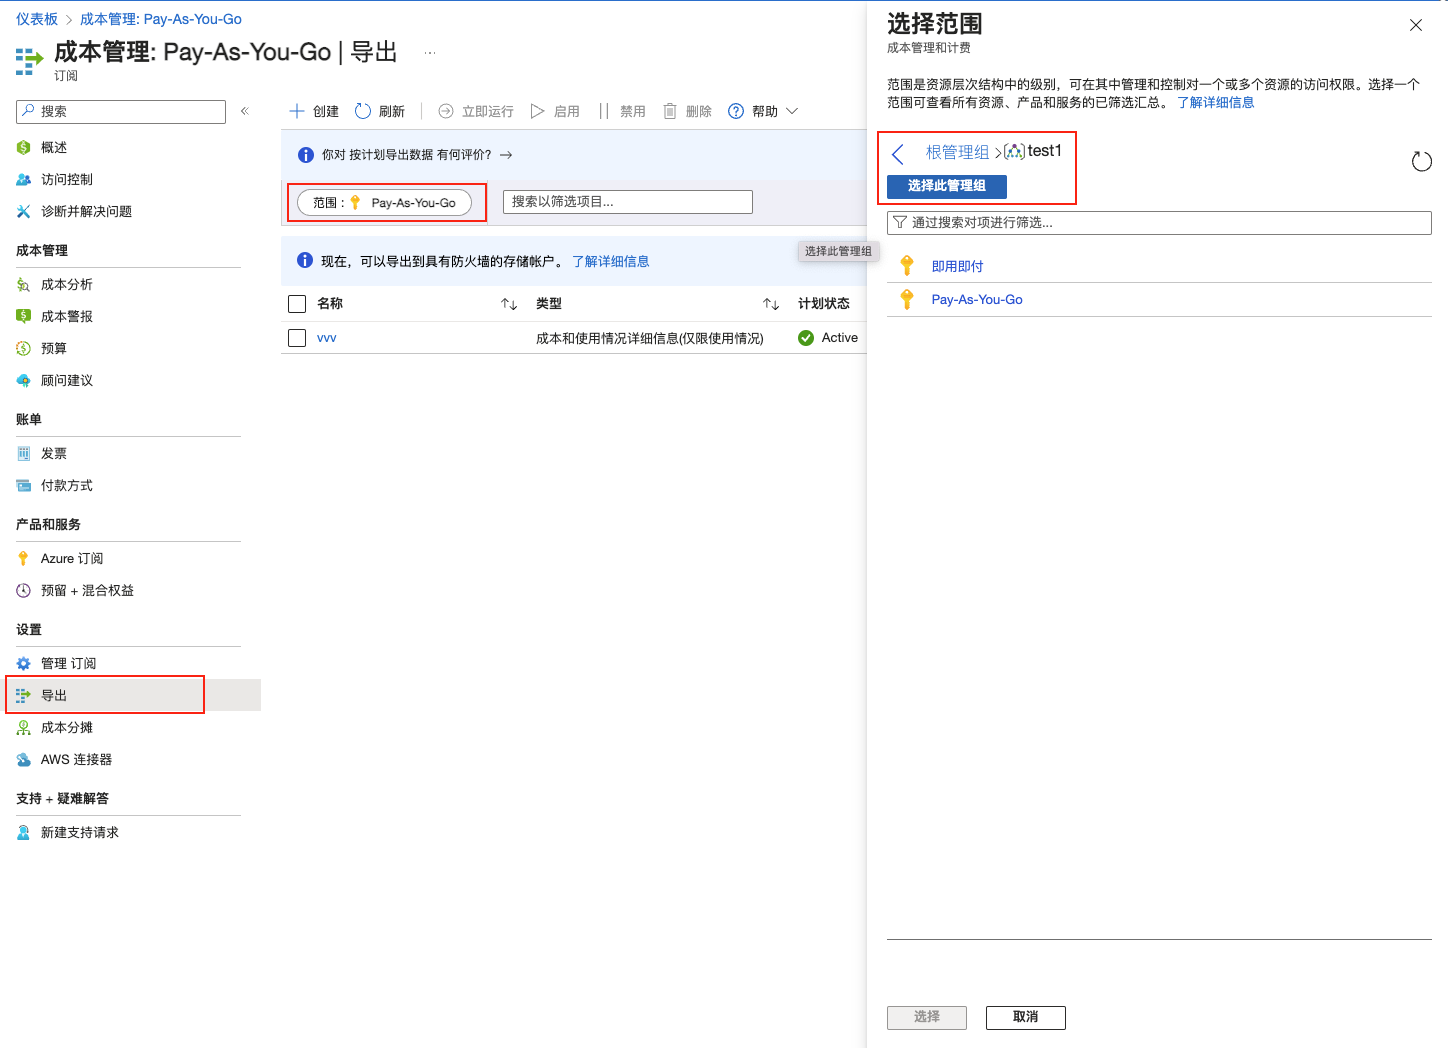Open 成本分析 from sidebar
Viewport: 1448px width, 1048px height.
66,285
